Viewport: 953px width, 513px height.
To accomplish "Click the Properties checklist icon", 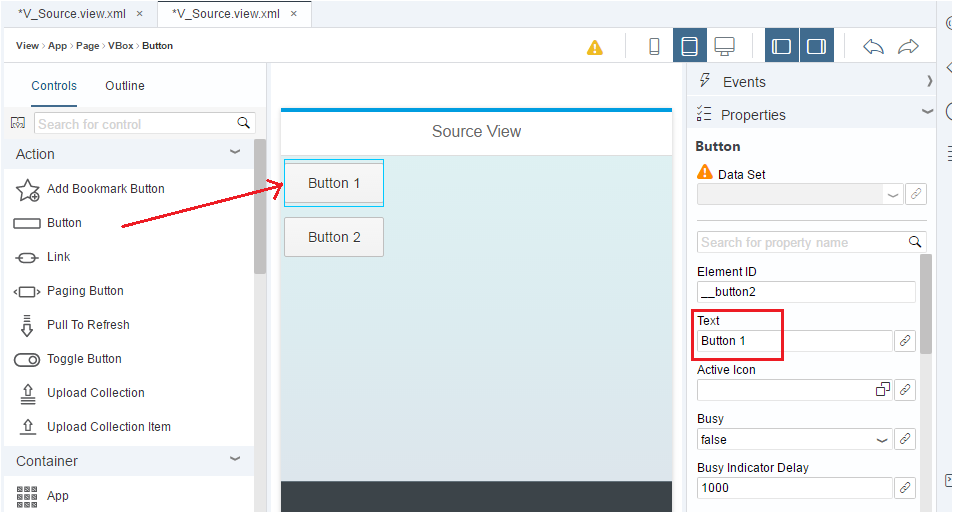I will pos(704,114).
